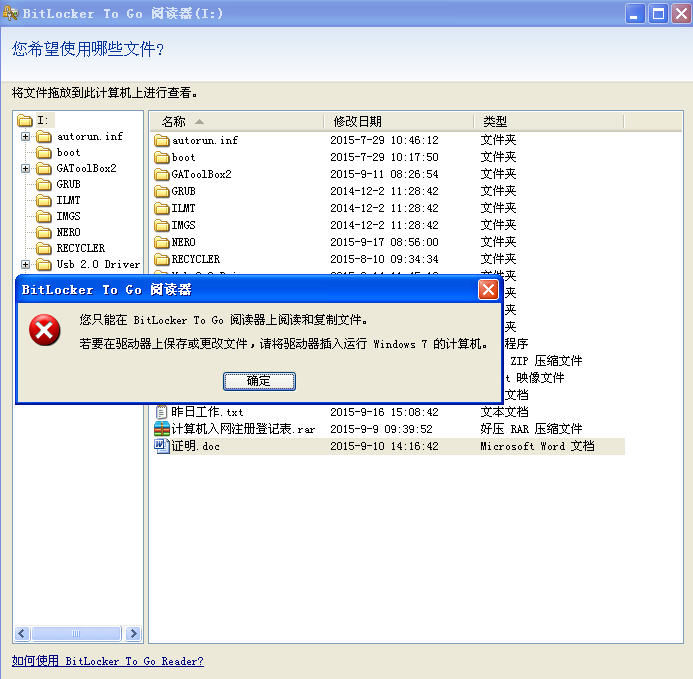Image resolution: width=693 pixels, height=679 pixels.
Task: Sort by the 修改日期 column header
Action: click(399, 121)
